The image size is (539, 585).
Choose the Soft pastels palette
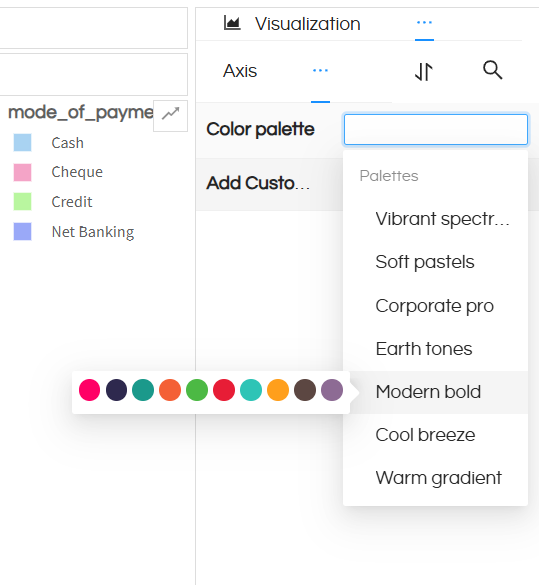tap(435, 262)
